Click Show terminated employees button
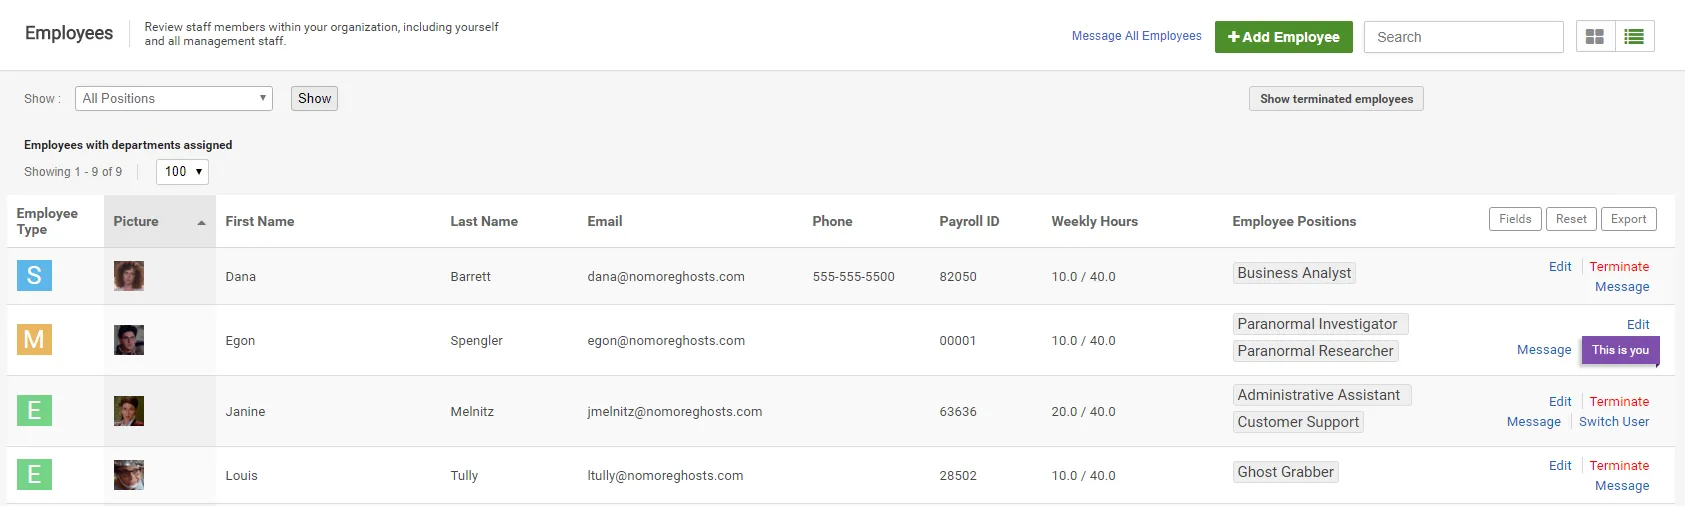The height and width of the screenshot is (506, 1685). tap(1336, 99)
